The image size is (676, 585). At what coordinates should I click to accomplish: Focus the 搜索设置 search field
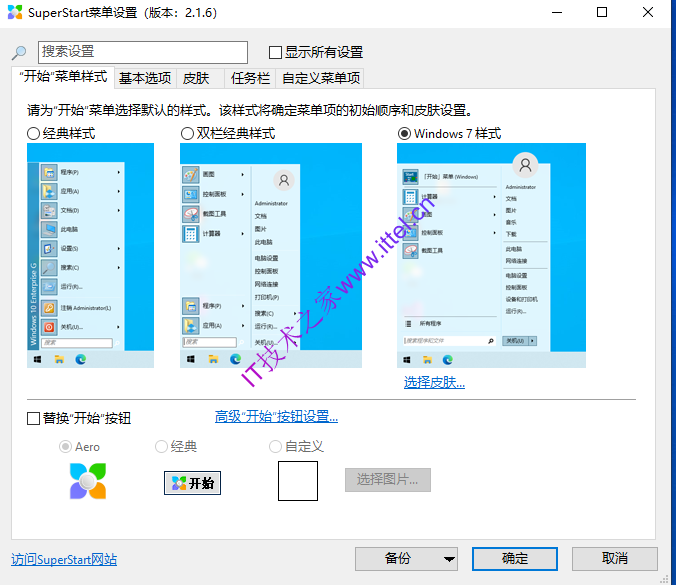[143, 52]
